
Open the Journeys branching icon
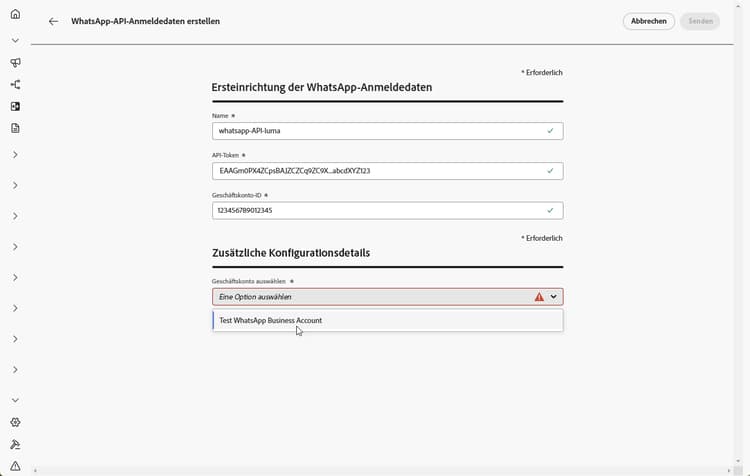coord(15,85)
